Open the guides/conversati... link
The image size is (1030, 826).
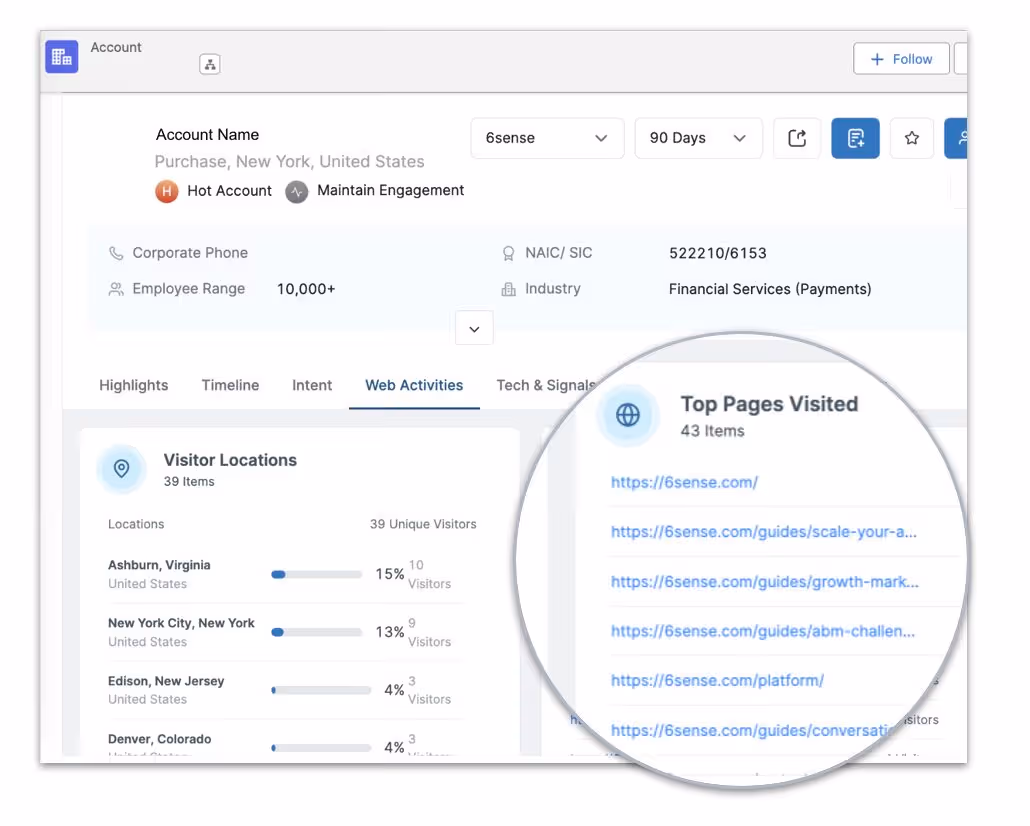754,730
